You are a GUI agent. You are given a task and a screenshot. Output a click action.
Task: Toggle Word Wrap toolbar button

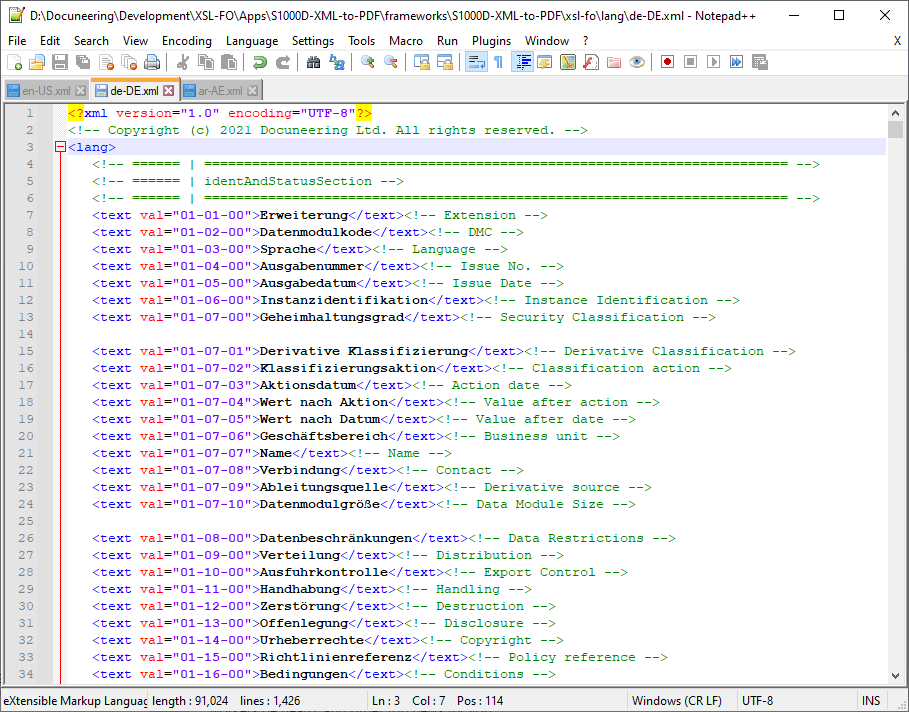[x=476, y=62]
